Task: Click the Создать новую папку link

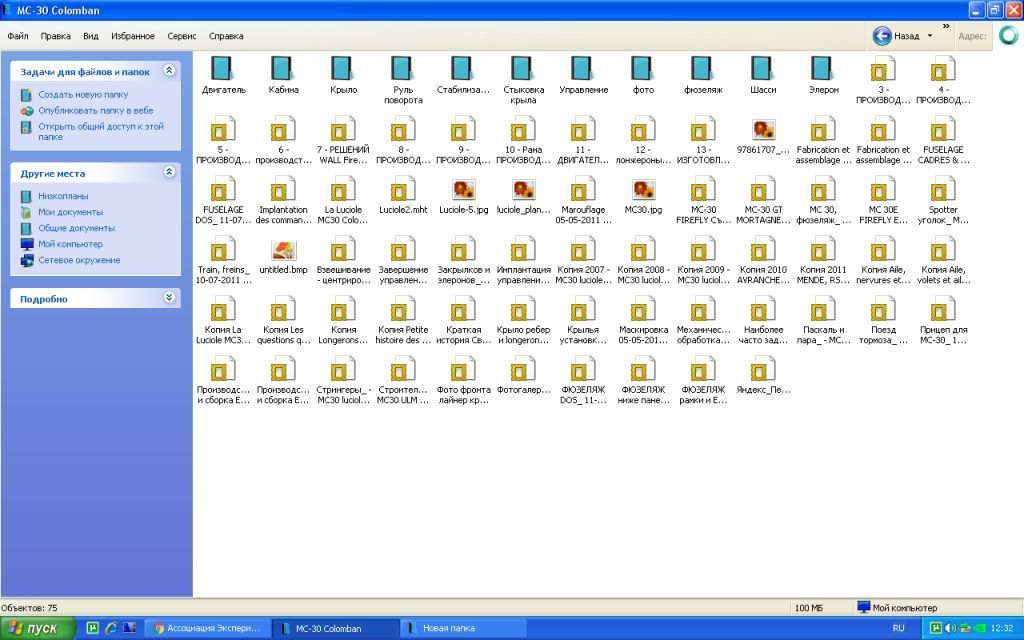Action: pos(83,95)
